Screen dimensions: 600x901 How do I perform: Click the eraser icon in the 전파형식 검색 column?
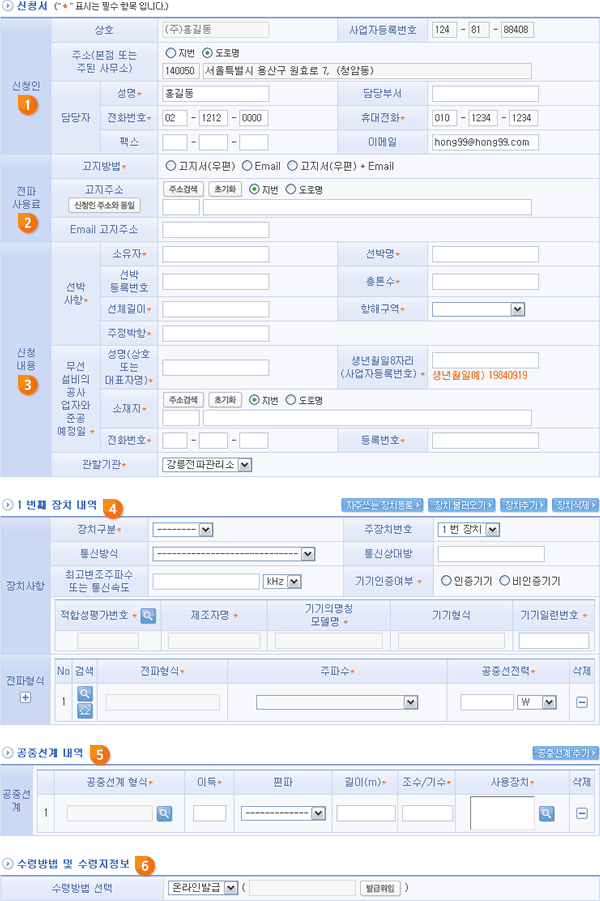(84, 711)
